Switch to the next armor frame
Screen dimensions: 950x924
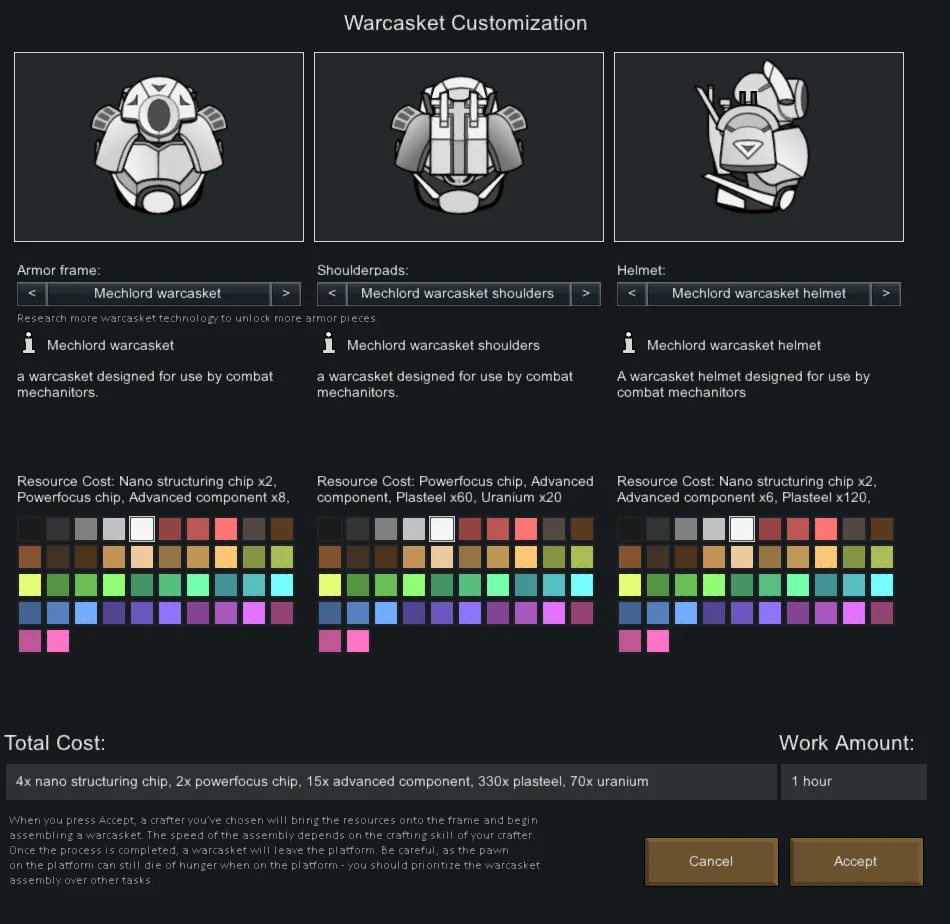(286, 294)
